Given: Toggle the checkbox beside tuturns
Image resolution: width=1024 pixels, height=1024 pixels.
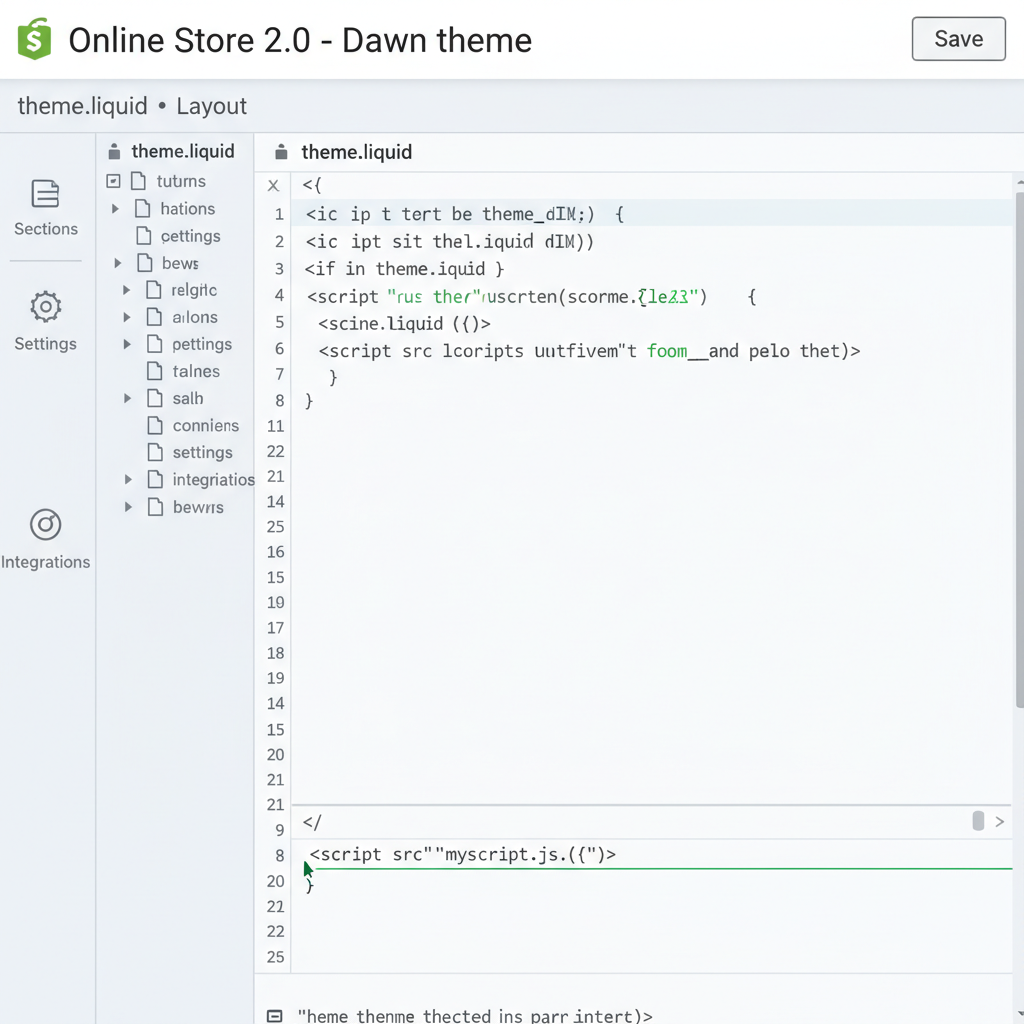Looking at the screenshot, I should click(113, 181).
